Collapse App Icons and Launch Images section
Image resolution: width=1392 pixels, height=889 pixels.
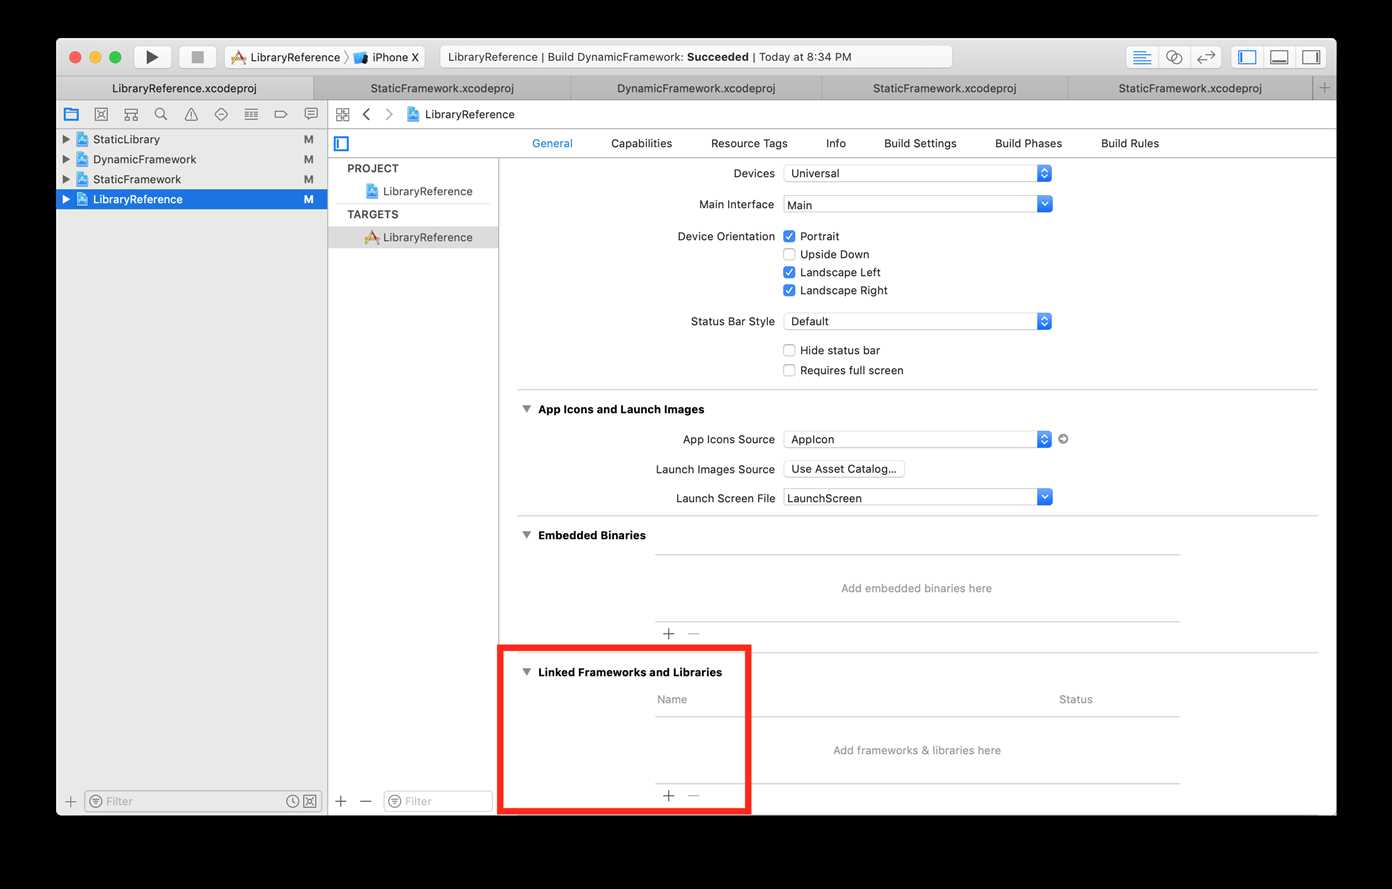[526, 409]
